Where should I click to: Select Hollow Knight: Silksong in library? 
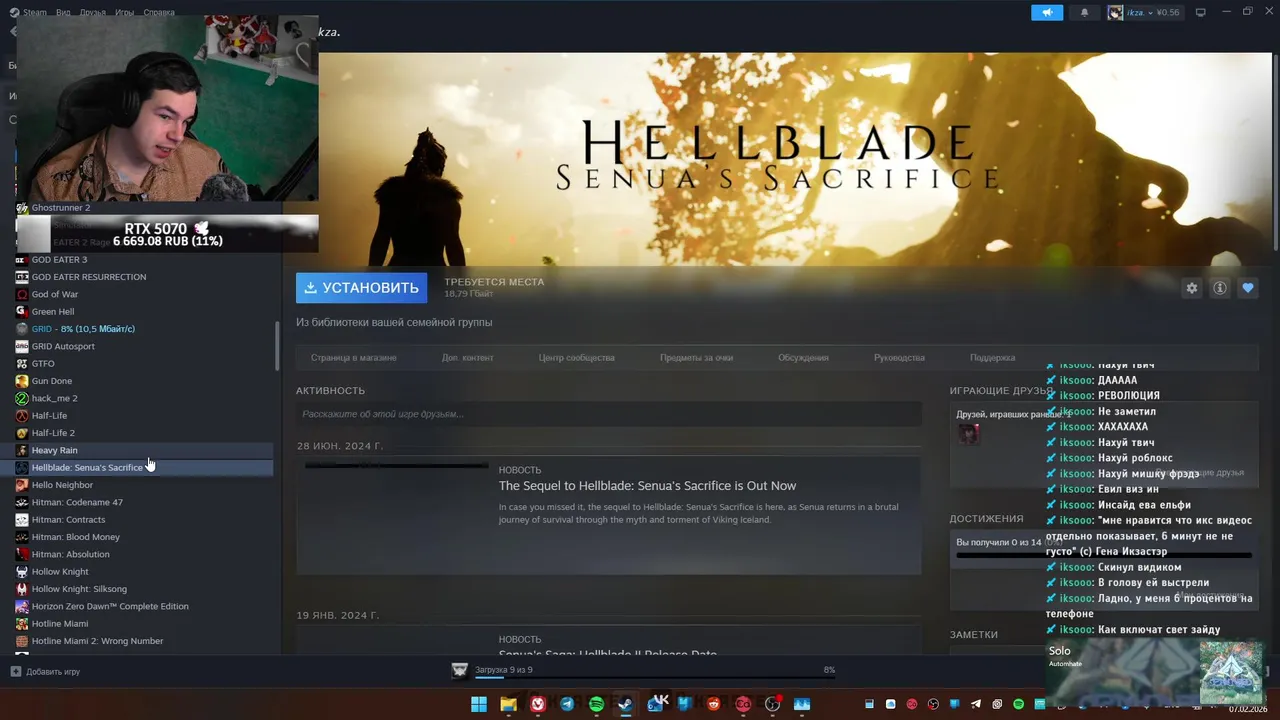tap(79, 589)
